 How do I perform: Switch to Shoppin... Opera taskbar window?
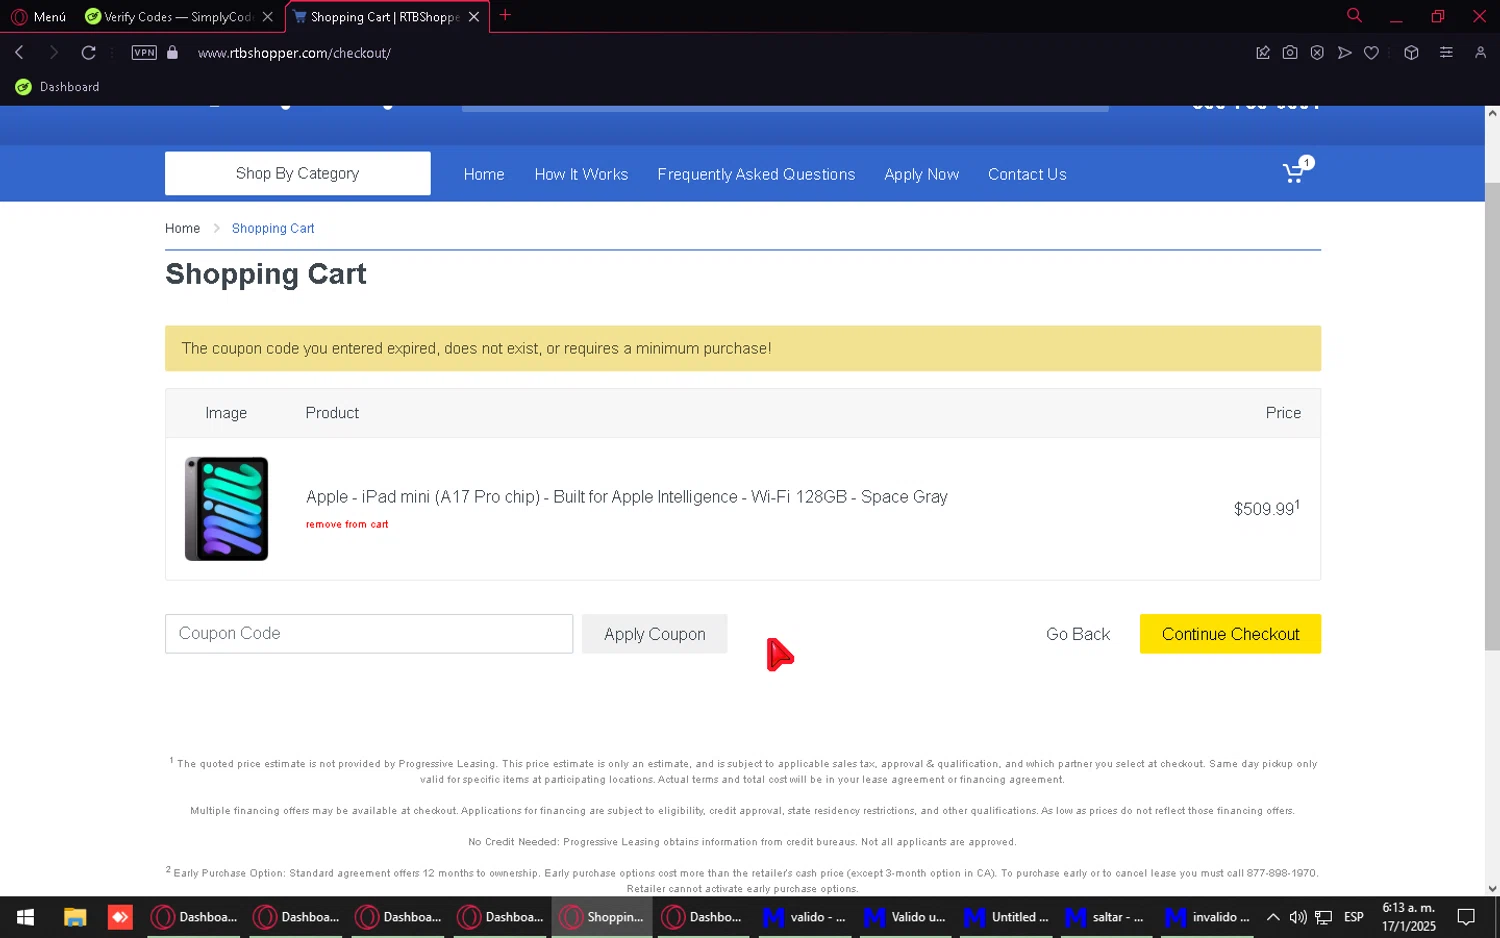[x=602, y=917]
